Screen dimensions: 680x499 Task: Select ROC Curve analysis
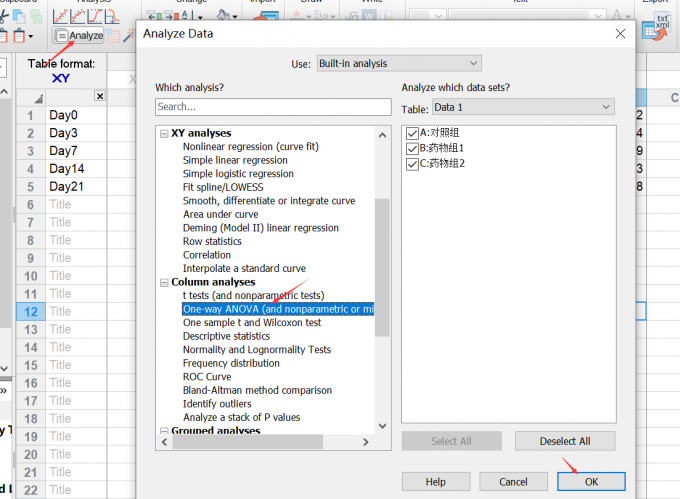[207, 377]
